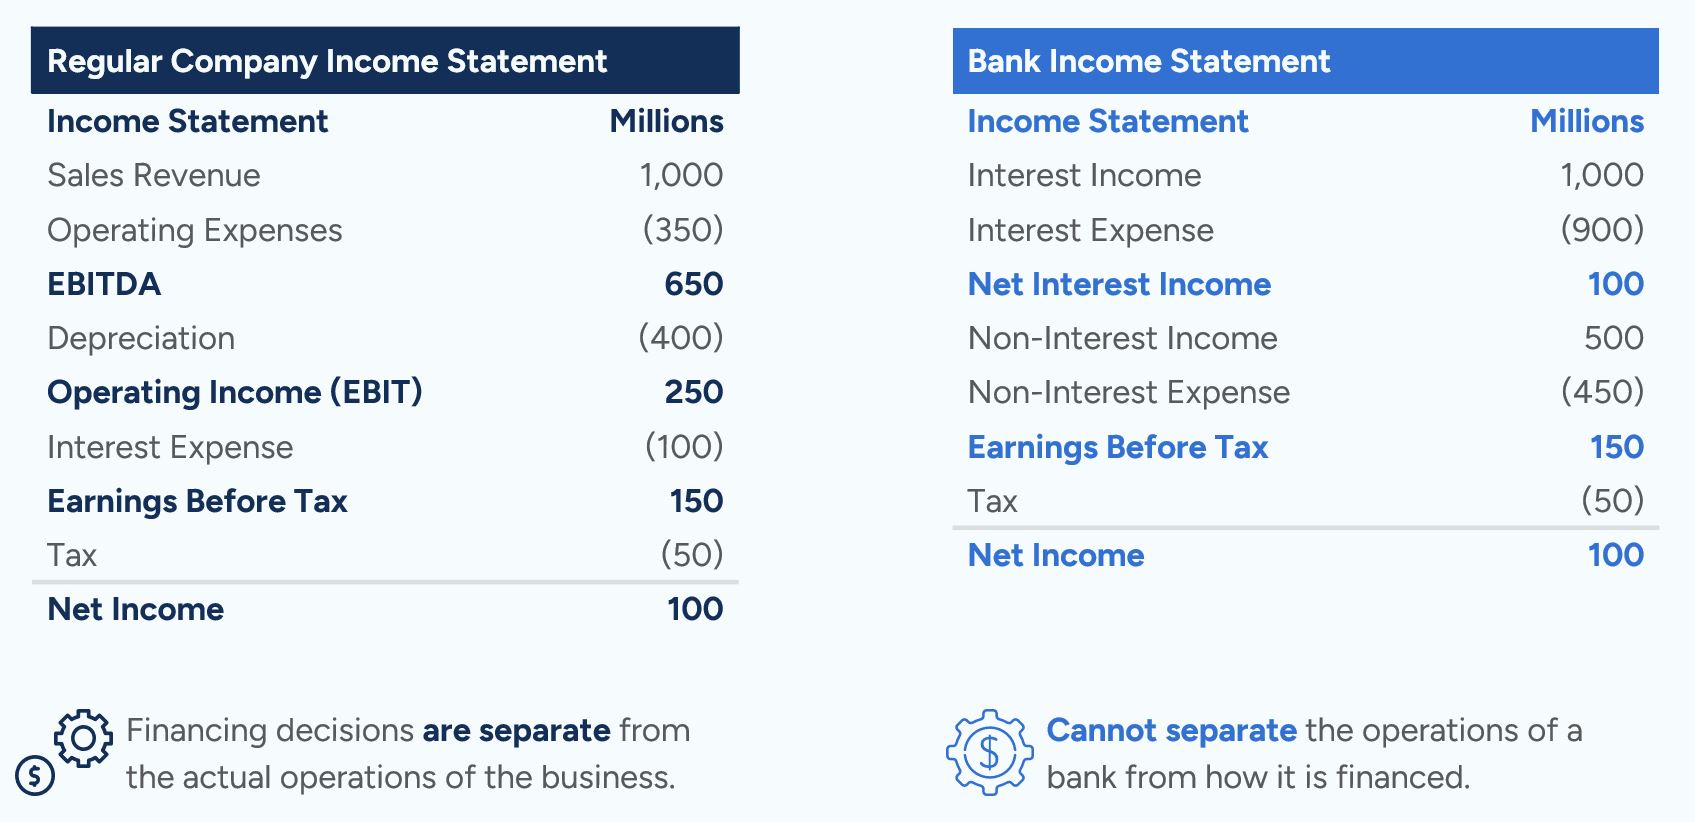Click the Interest Expense (900) value

1602,230
